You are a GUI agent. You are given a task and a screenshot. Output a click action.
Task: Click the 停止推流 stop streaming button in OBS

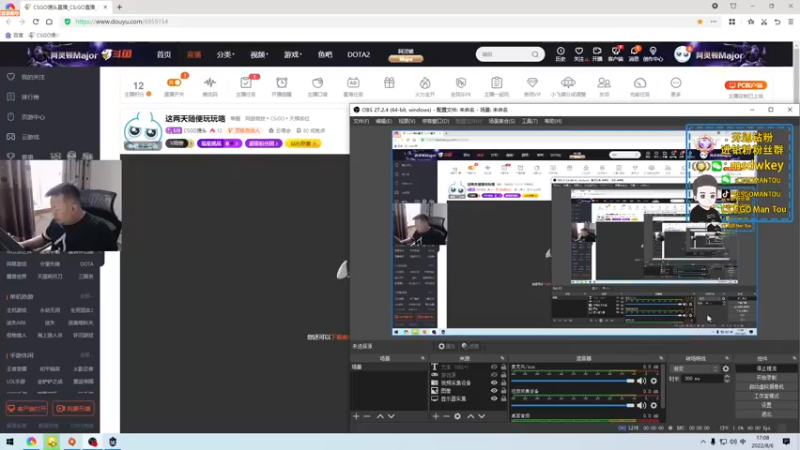(766, 368)
